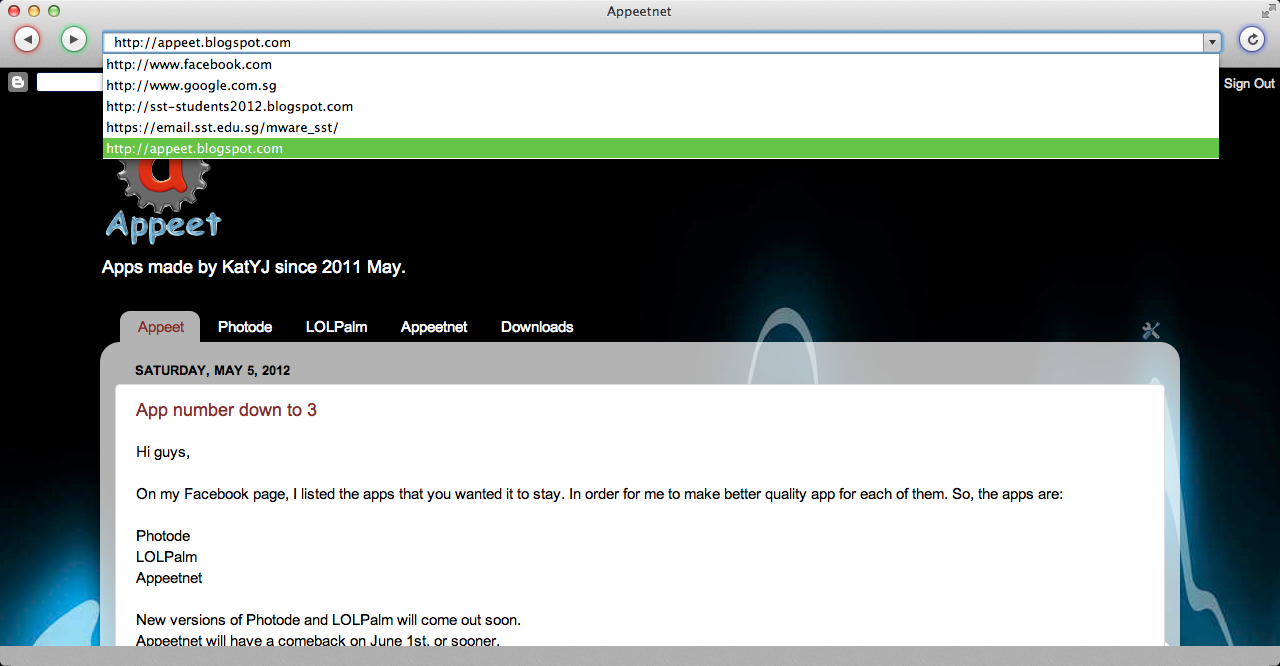The image size is (1280, 666).
Task: Click the 'New versions of Photode' sentence
Action: pyautogui.click(x=328, y=620)
